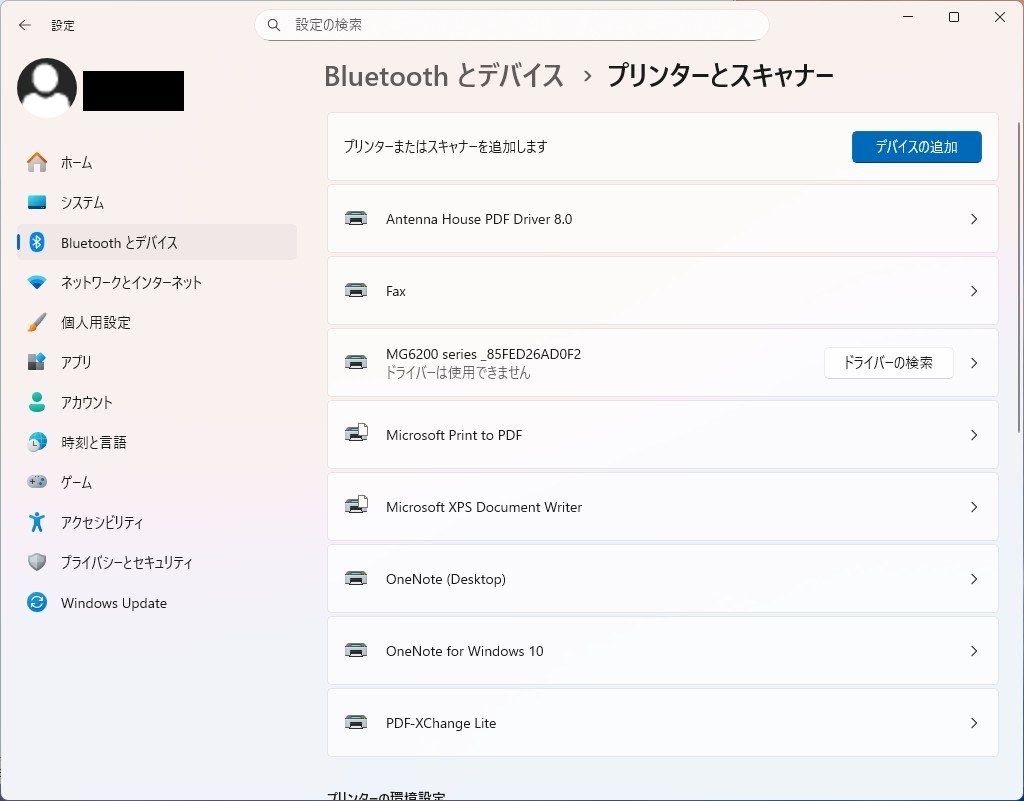The width and height of the screenshot is (1024, 801).
Task: Open プライバシーとセキュリティ settings
Action: 157,562
